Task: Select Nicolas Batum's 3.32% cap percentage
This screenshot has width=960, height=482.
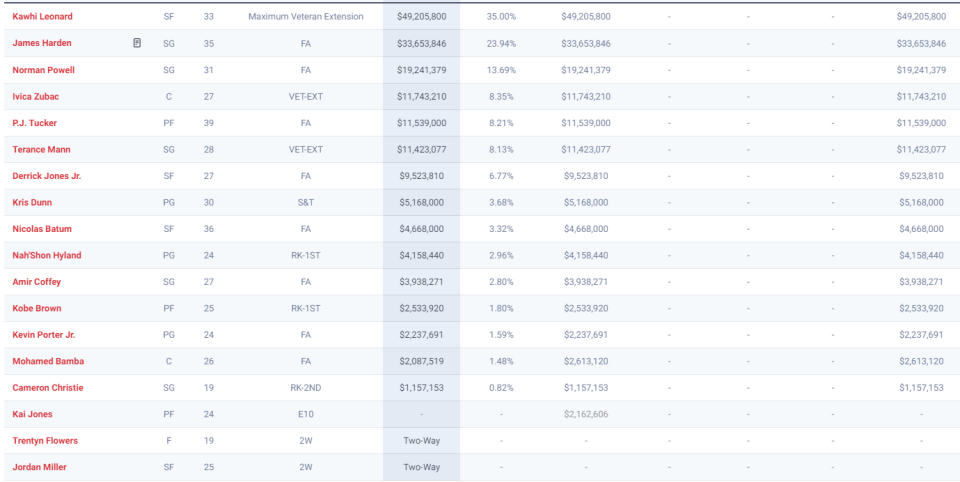Action: pyautogui.click(x=501, y=228)
